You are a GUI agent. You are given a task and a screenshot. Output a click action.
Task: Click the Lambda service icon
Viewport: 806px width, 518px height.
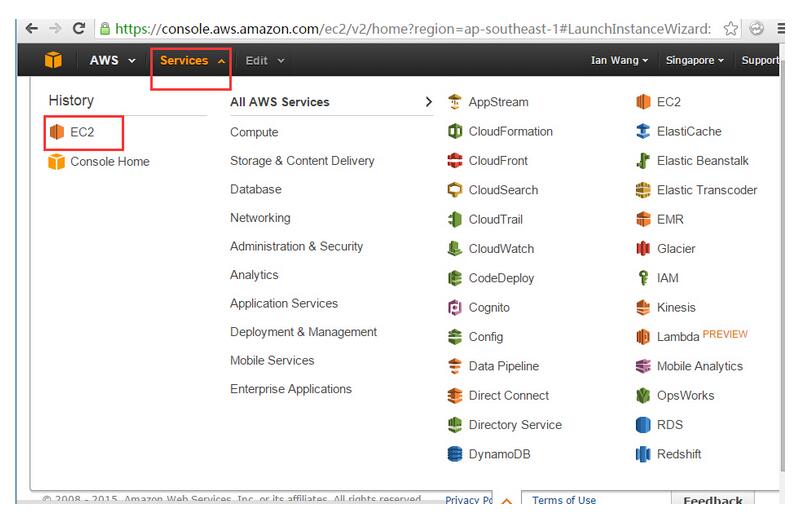[643, 337]
